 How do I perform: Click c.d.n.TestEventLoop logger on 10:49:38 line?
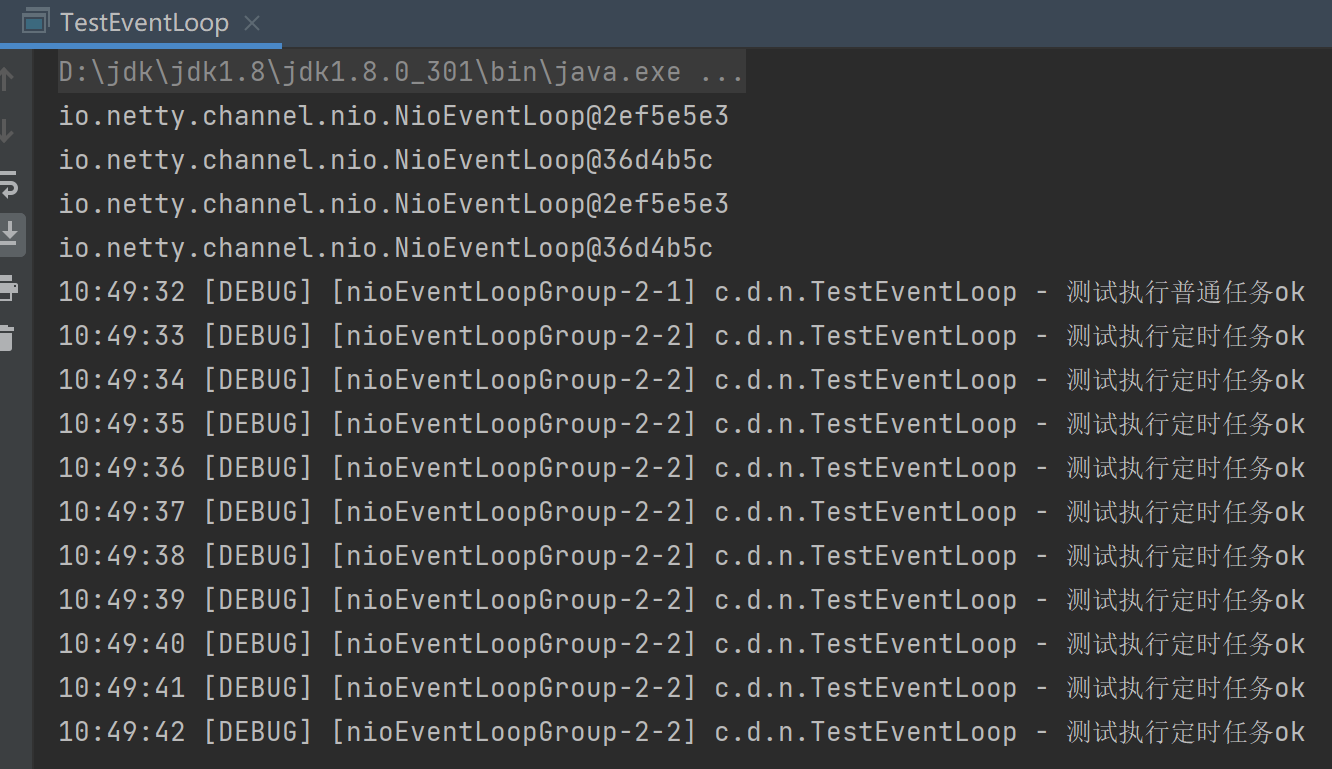865,557
